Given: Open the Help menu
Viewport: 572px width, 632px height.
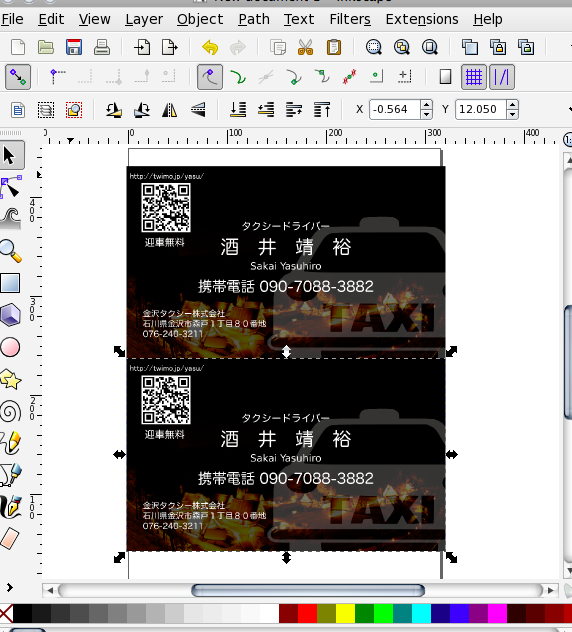Looking at the screenshot, I should [488, 19].
